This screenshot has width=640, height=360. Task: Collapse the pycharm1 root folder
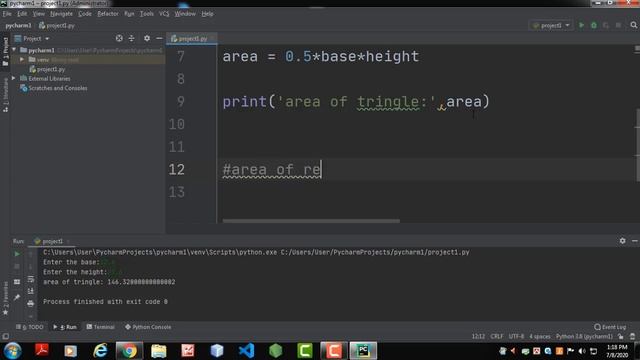[x=14, y=50]
